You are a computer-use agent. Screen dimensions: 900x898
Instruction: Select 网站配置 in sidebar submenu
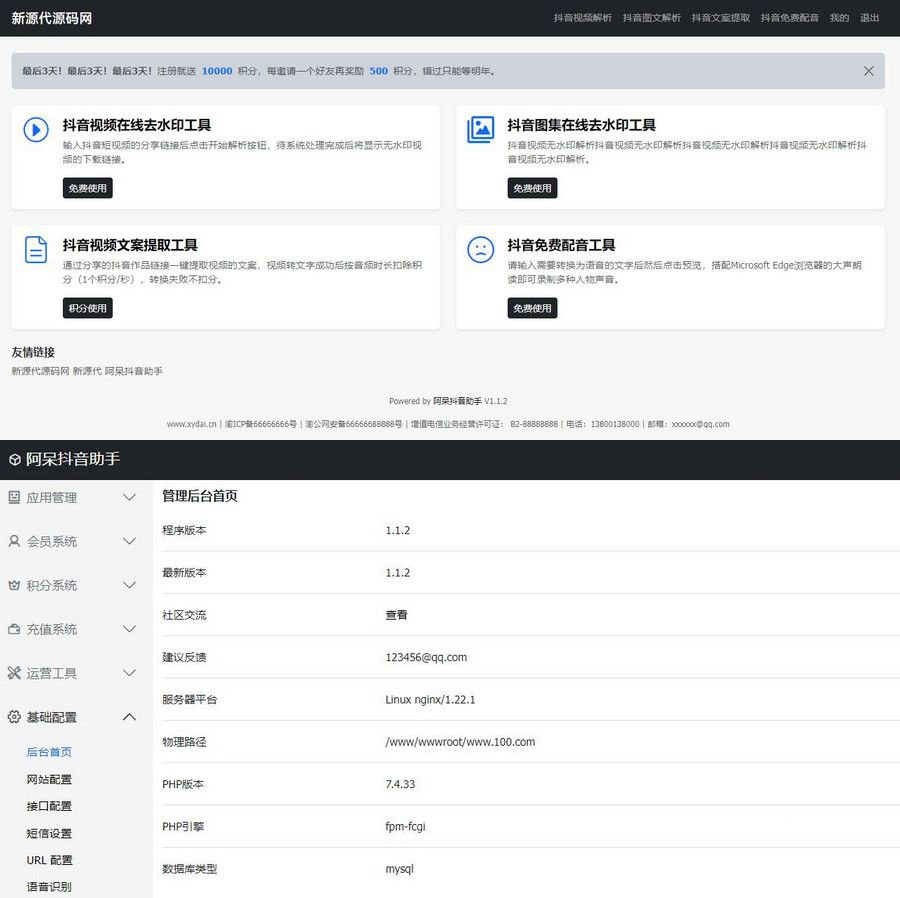(49, 779)
